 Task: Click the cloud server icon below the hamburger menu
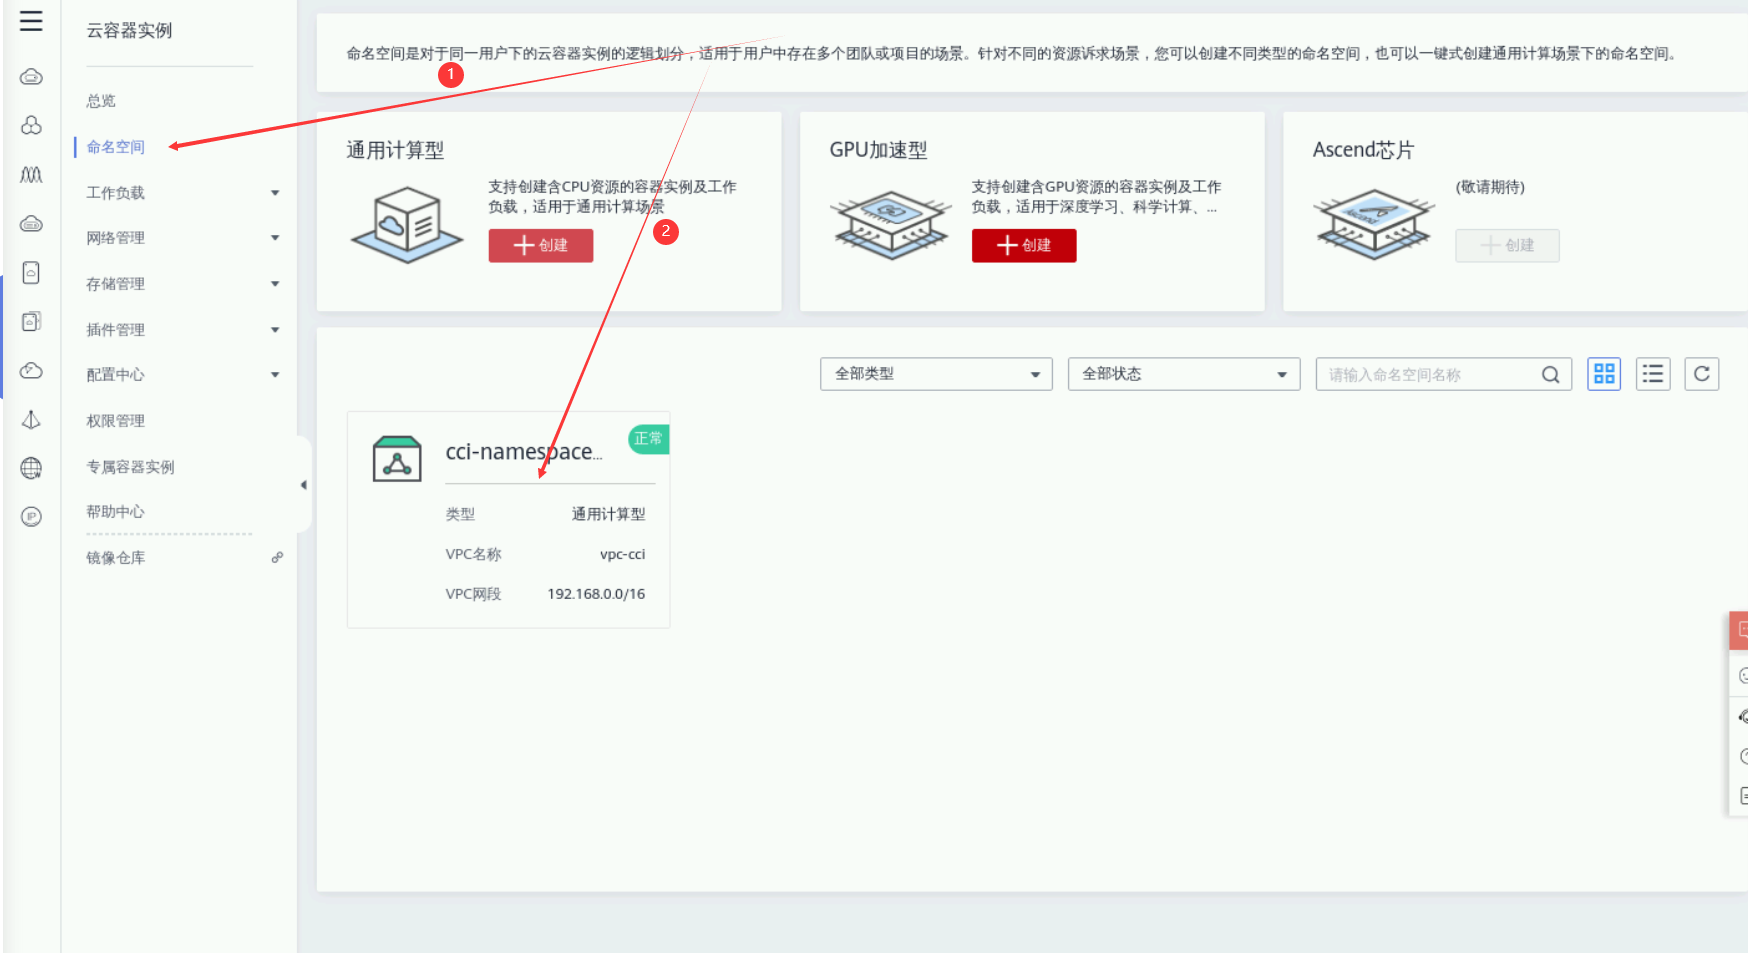click(31, 77)
